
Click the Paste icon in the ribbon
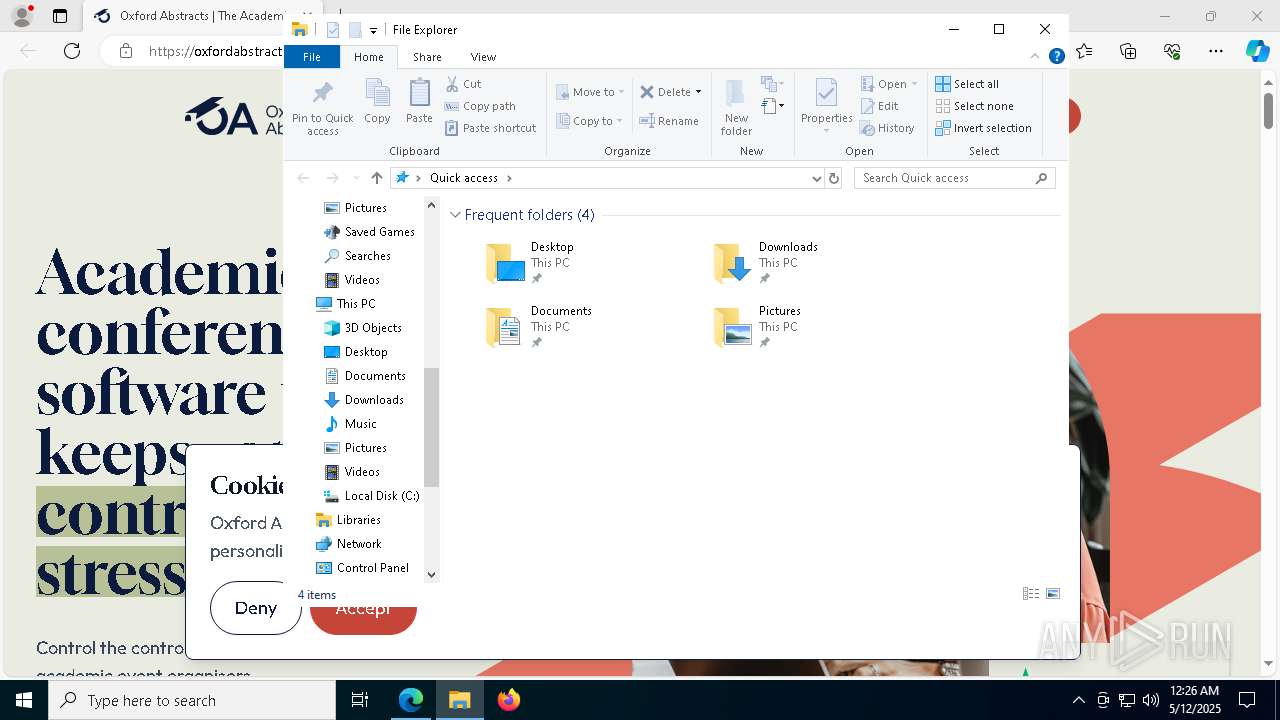coord(419,94)
